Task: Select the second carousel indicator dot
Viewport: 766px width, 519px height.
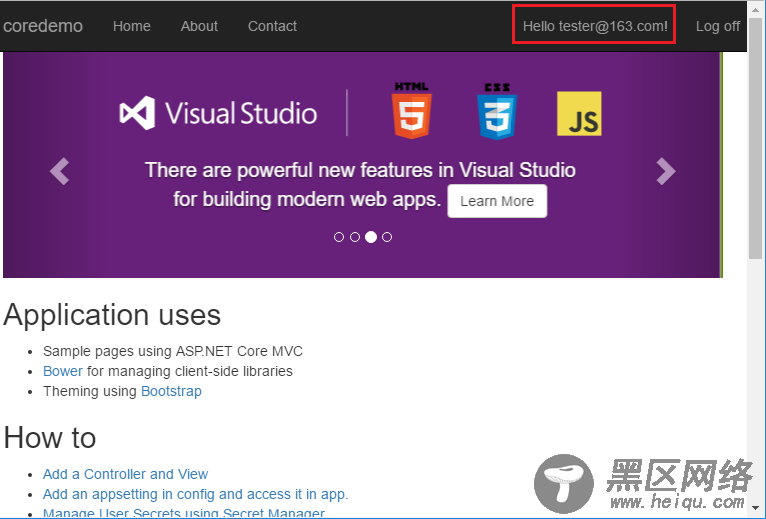Action: coord(355,237)
